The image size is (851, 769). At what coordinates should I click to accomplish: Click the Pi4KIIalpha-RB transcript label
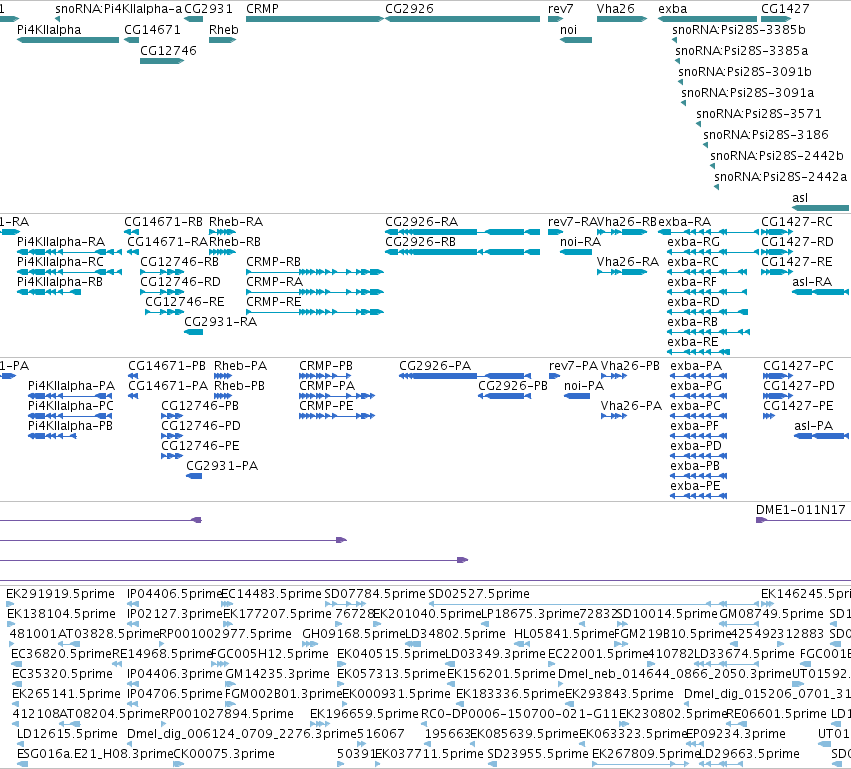(x=60, y=282)
